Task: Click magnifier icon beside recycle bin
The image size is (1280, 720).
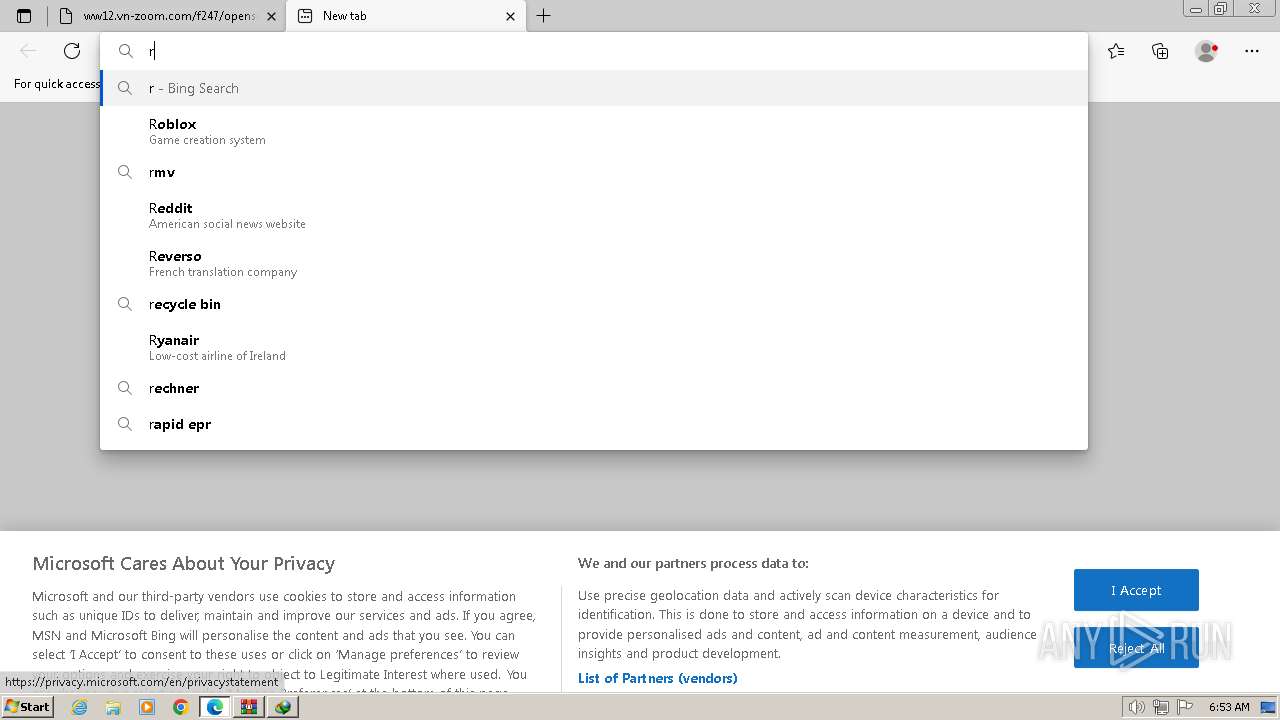Action: tap(125, 304)
